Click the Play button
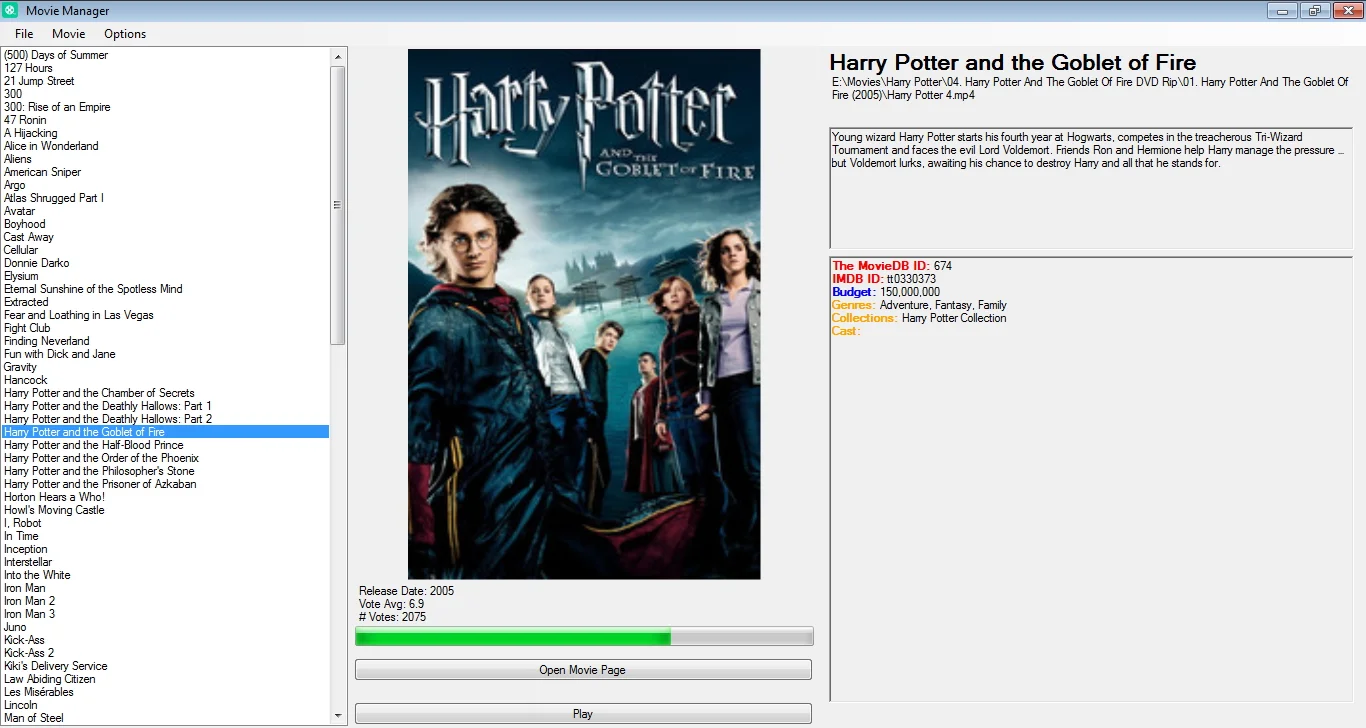This screenshot has width=1366, height=728. pyautogui.click(x=583, y=714)
